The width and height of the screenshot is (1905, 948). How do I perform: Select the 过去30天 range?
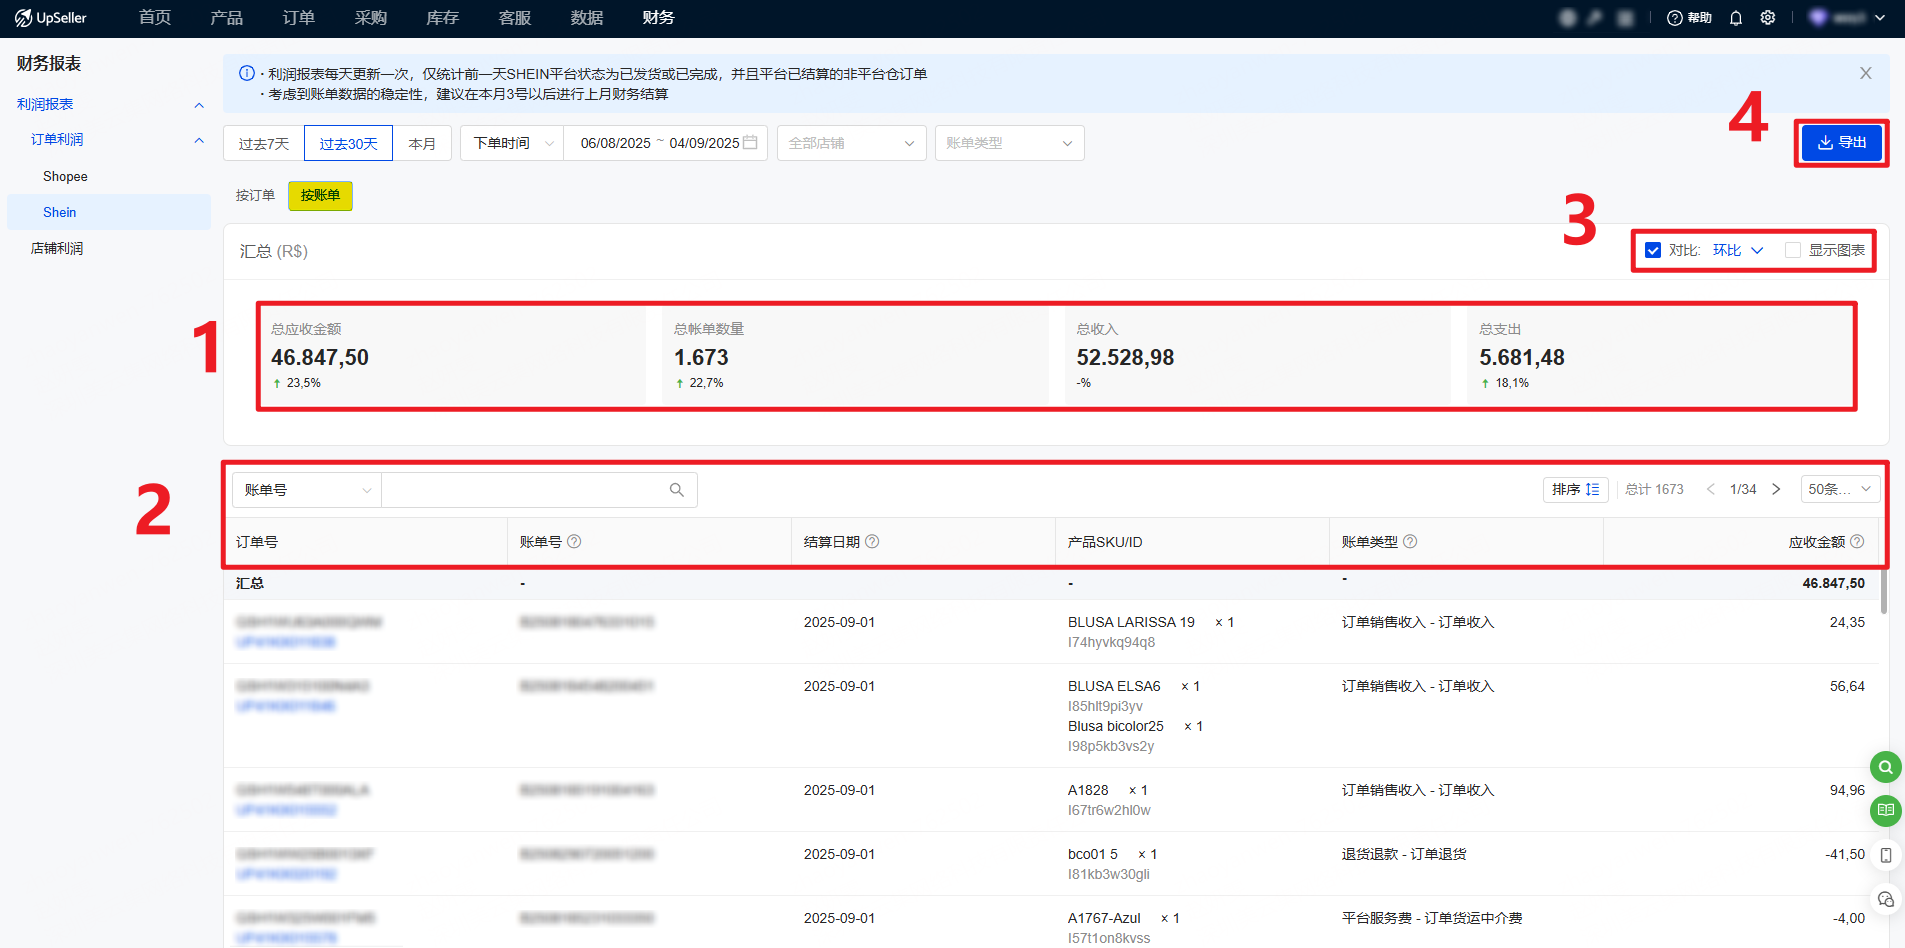[348, 143]
